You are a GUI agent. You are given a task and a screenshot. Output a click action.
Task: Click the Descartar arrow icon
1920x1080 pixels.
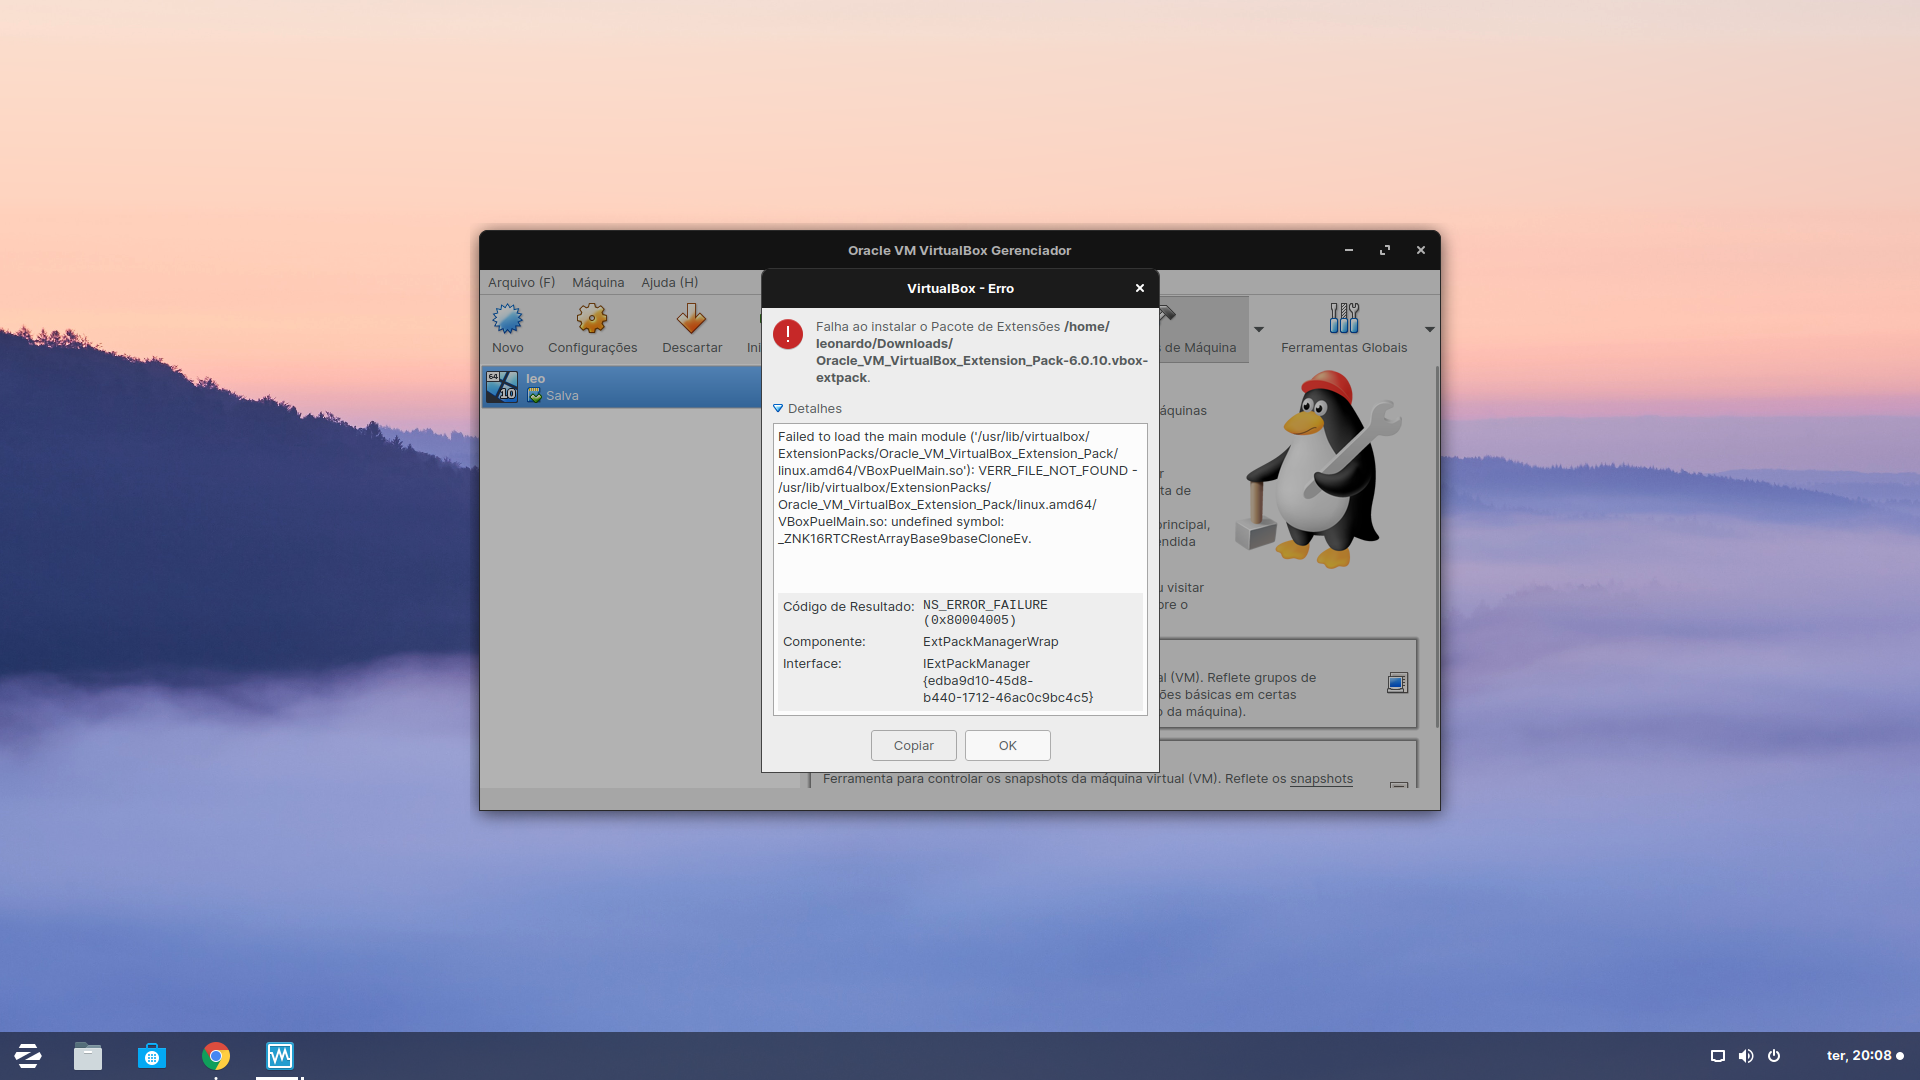click(x=691, y=319)
